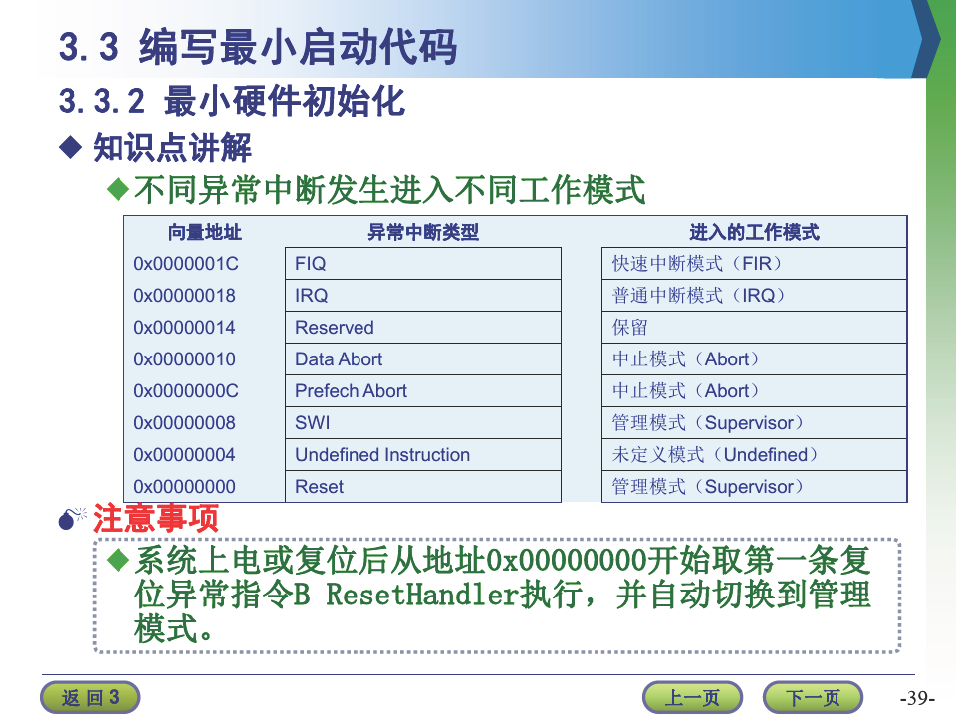Click the Data Abort cell
The height and width of the screenshot is (717, 956).
pyautogui.click(x=423, y=359)
